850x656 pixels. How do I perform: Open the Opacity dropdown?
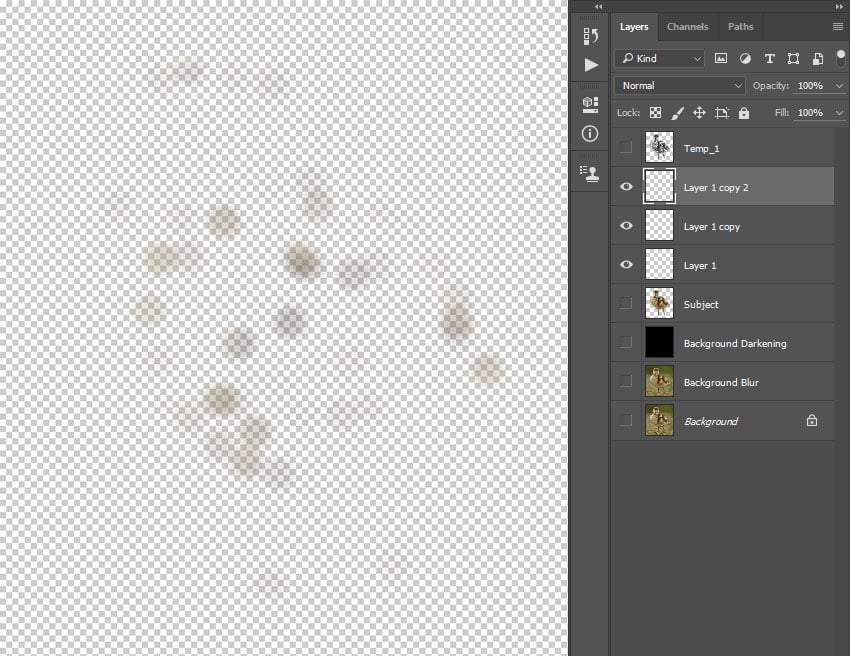coord(838,85)
